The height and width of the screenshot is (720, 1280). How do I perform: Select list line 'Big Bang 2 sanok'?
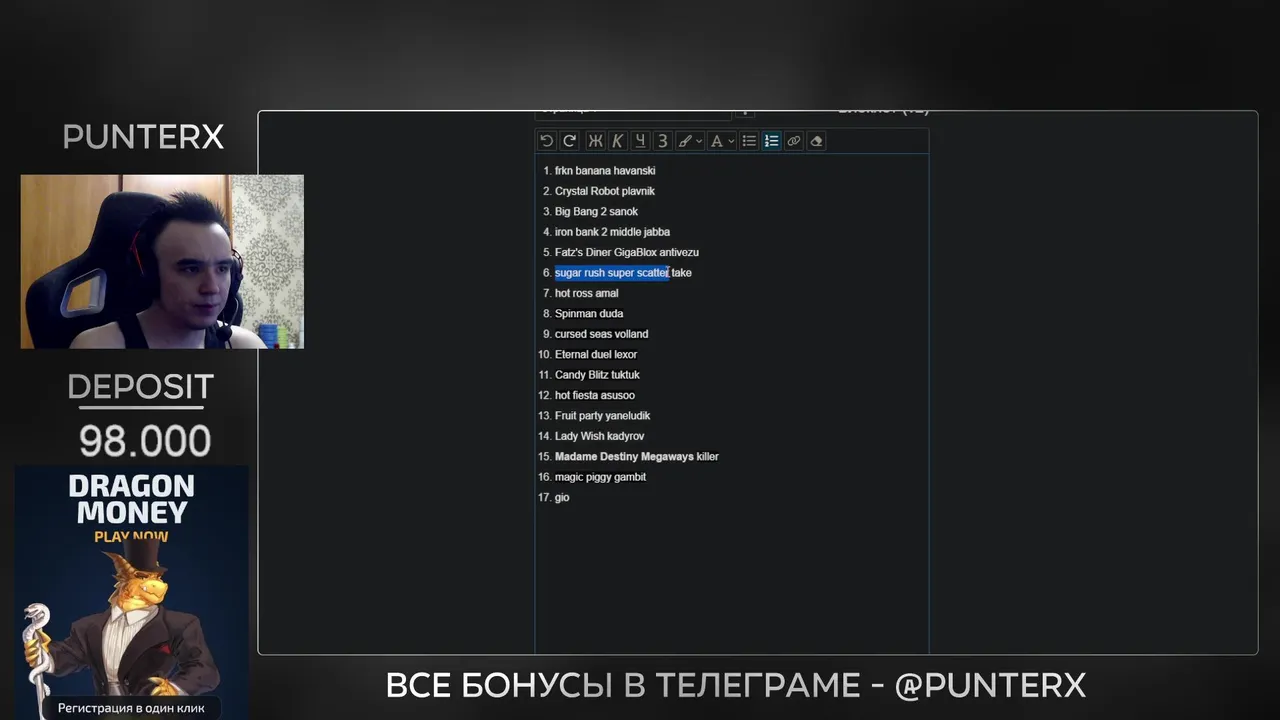596,212
